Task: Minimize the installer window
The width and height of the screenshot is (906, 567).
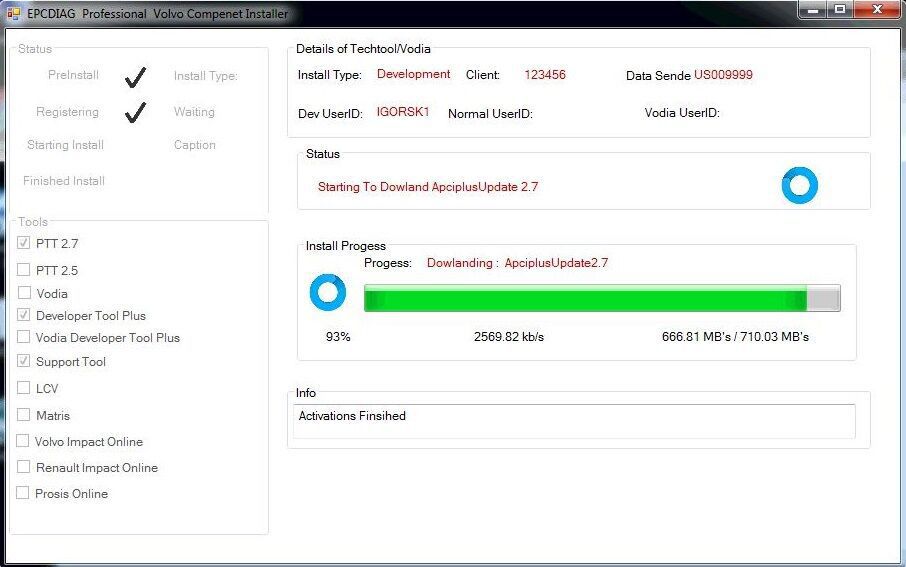Action: [x=814, y=10]
